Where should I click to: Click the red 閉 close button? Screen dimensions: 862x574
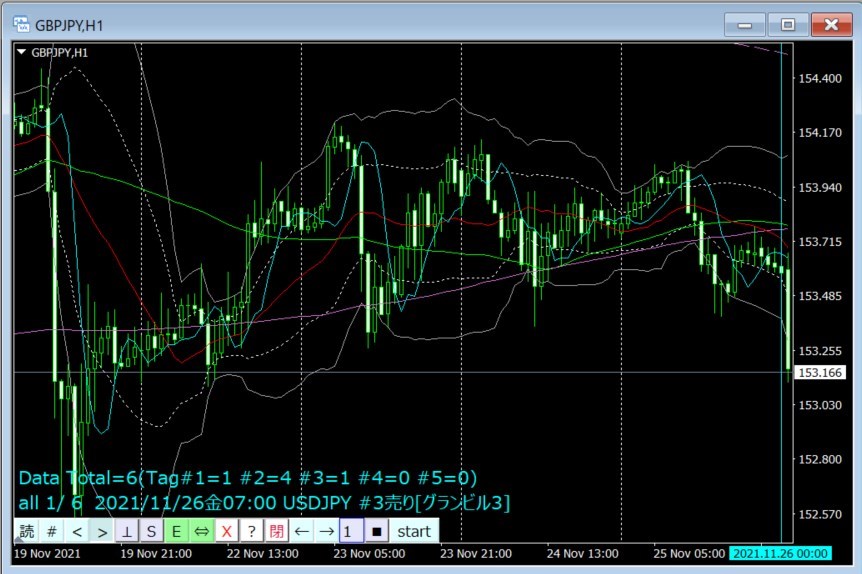276,531
